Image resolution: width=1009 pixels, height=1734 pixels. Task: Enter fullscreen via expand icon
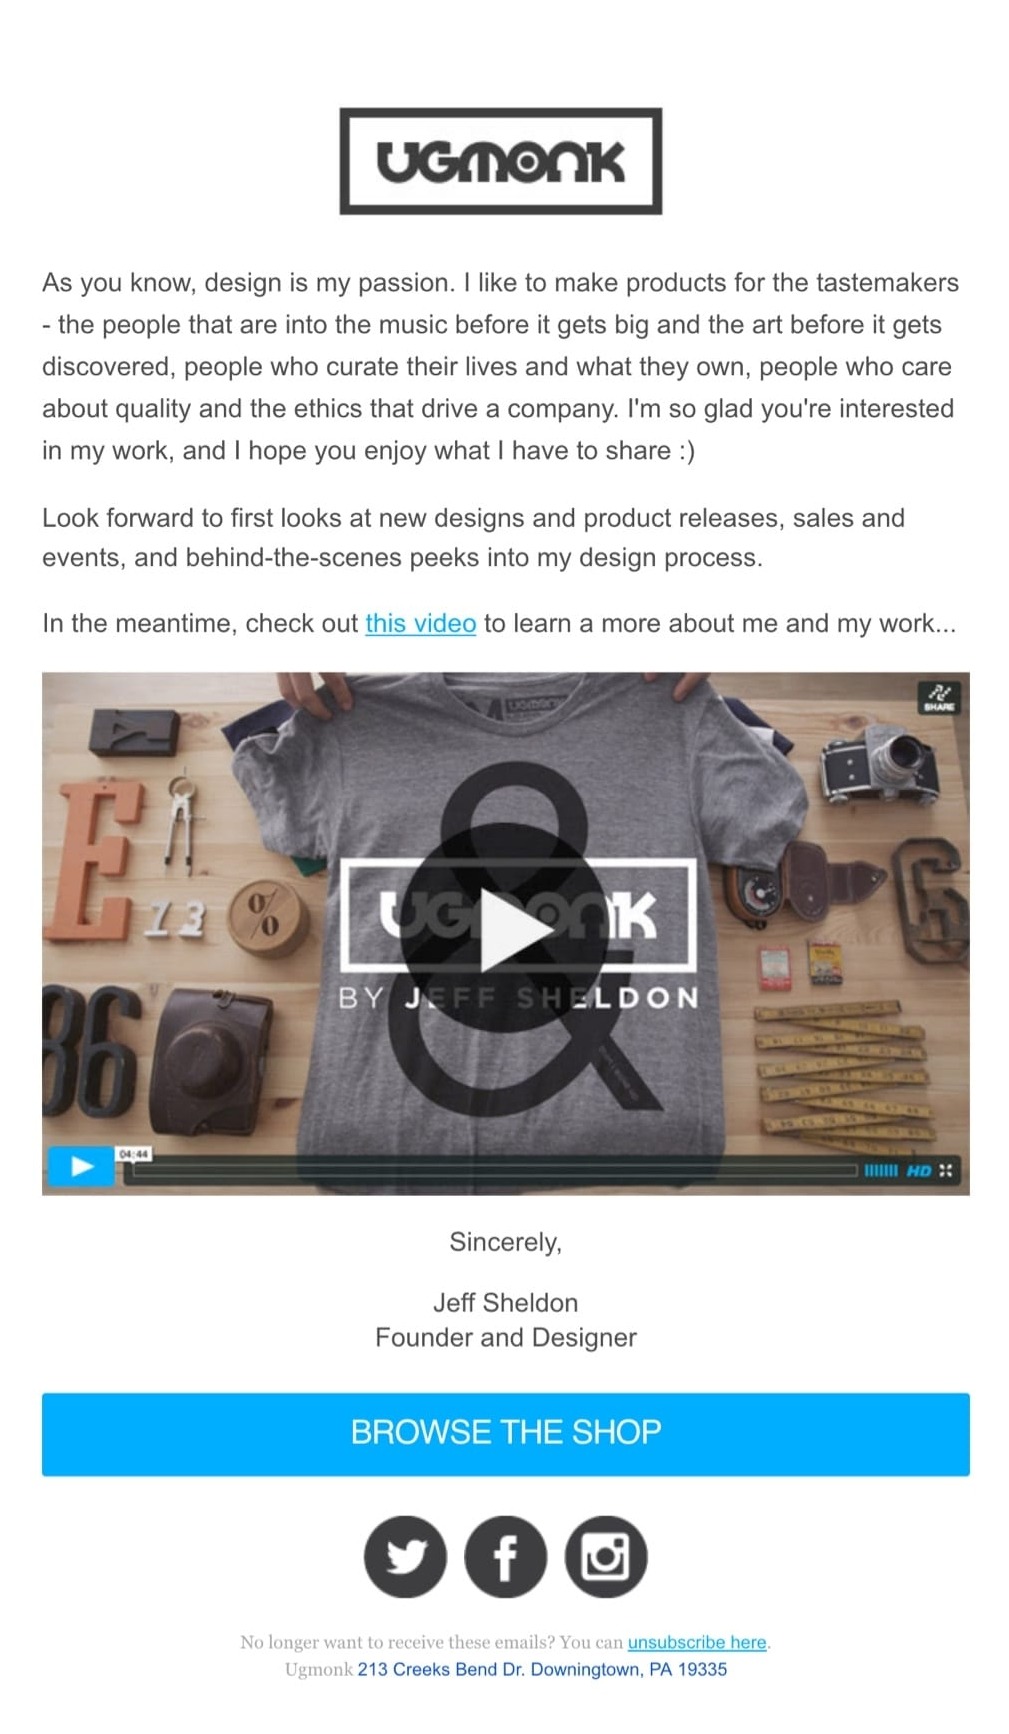point(946,1170)
